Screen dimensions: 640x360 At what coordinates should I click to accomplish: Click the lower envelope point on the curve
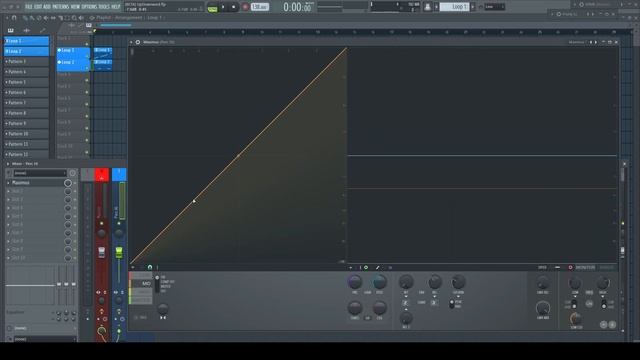[194, 201]
